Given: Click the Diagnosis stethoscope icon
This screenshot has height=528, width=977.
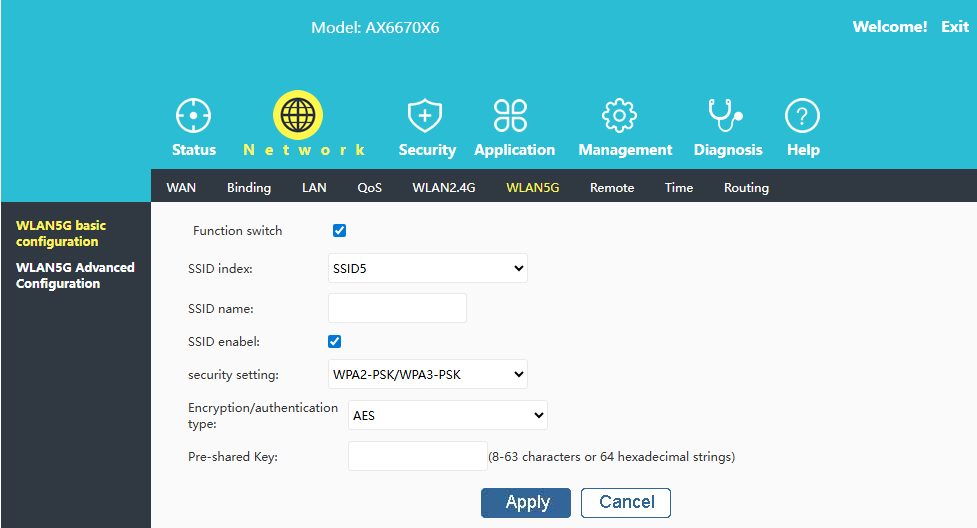Looking at the screenshot, I should click(725, 116).
